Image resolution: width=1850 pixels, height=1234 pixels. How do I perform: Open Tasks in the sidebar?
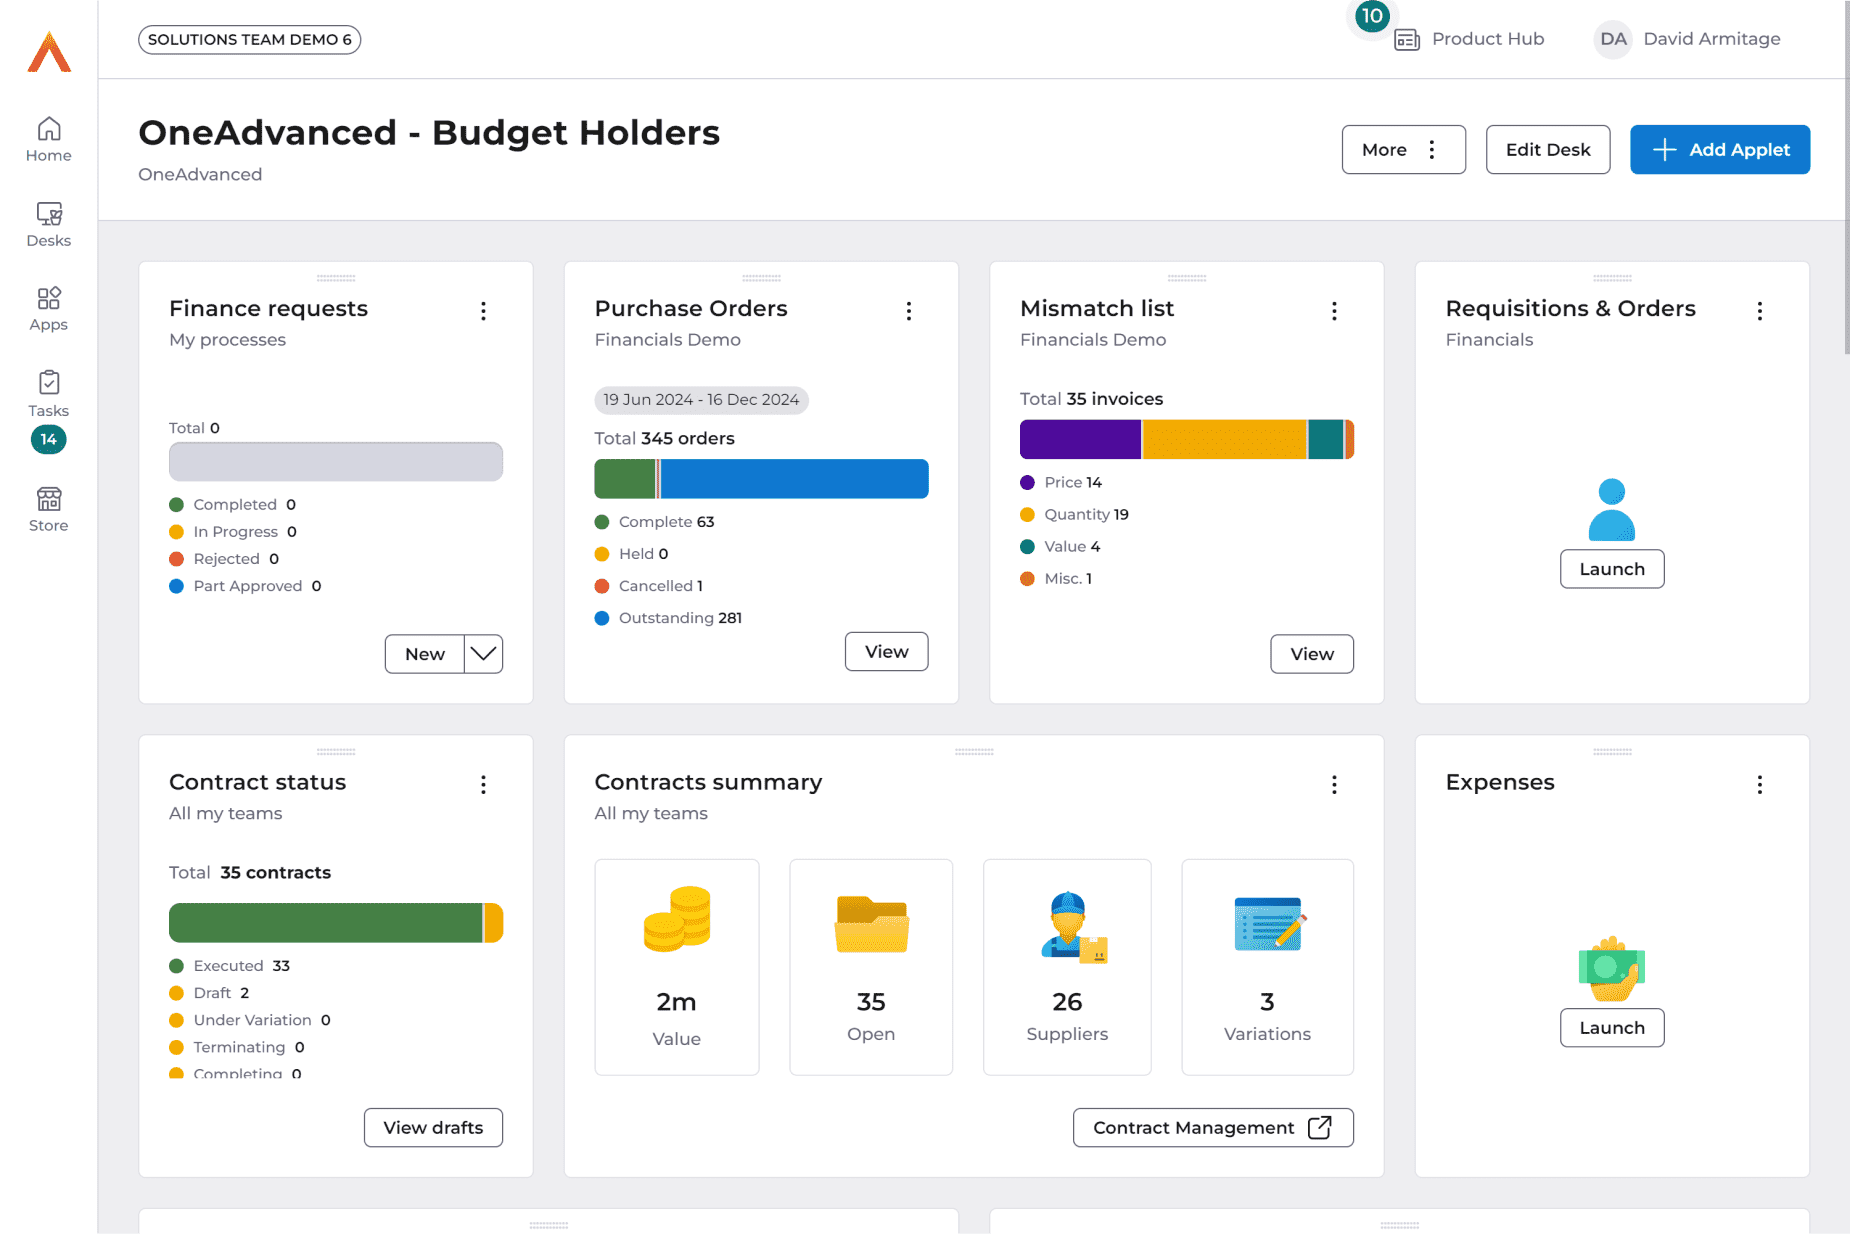[48, 394]
